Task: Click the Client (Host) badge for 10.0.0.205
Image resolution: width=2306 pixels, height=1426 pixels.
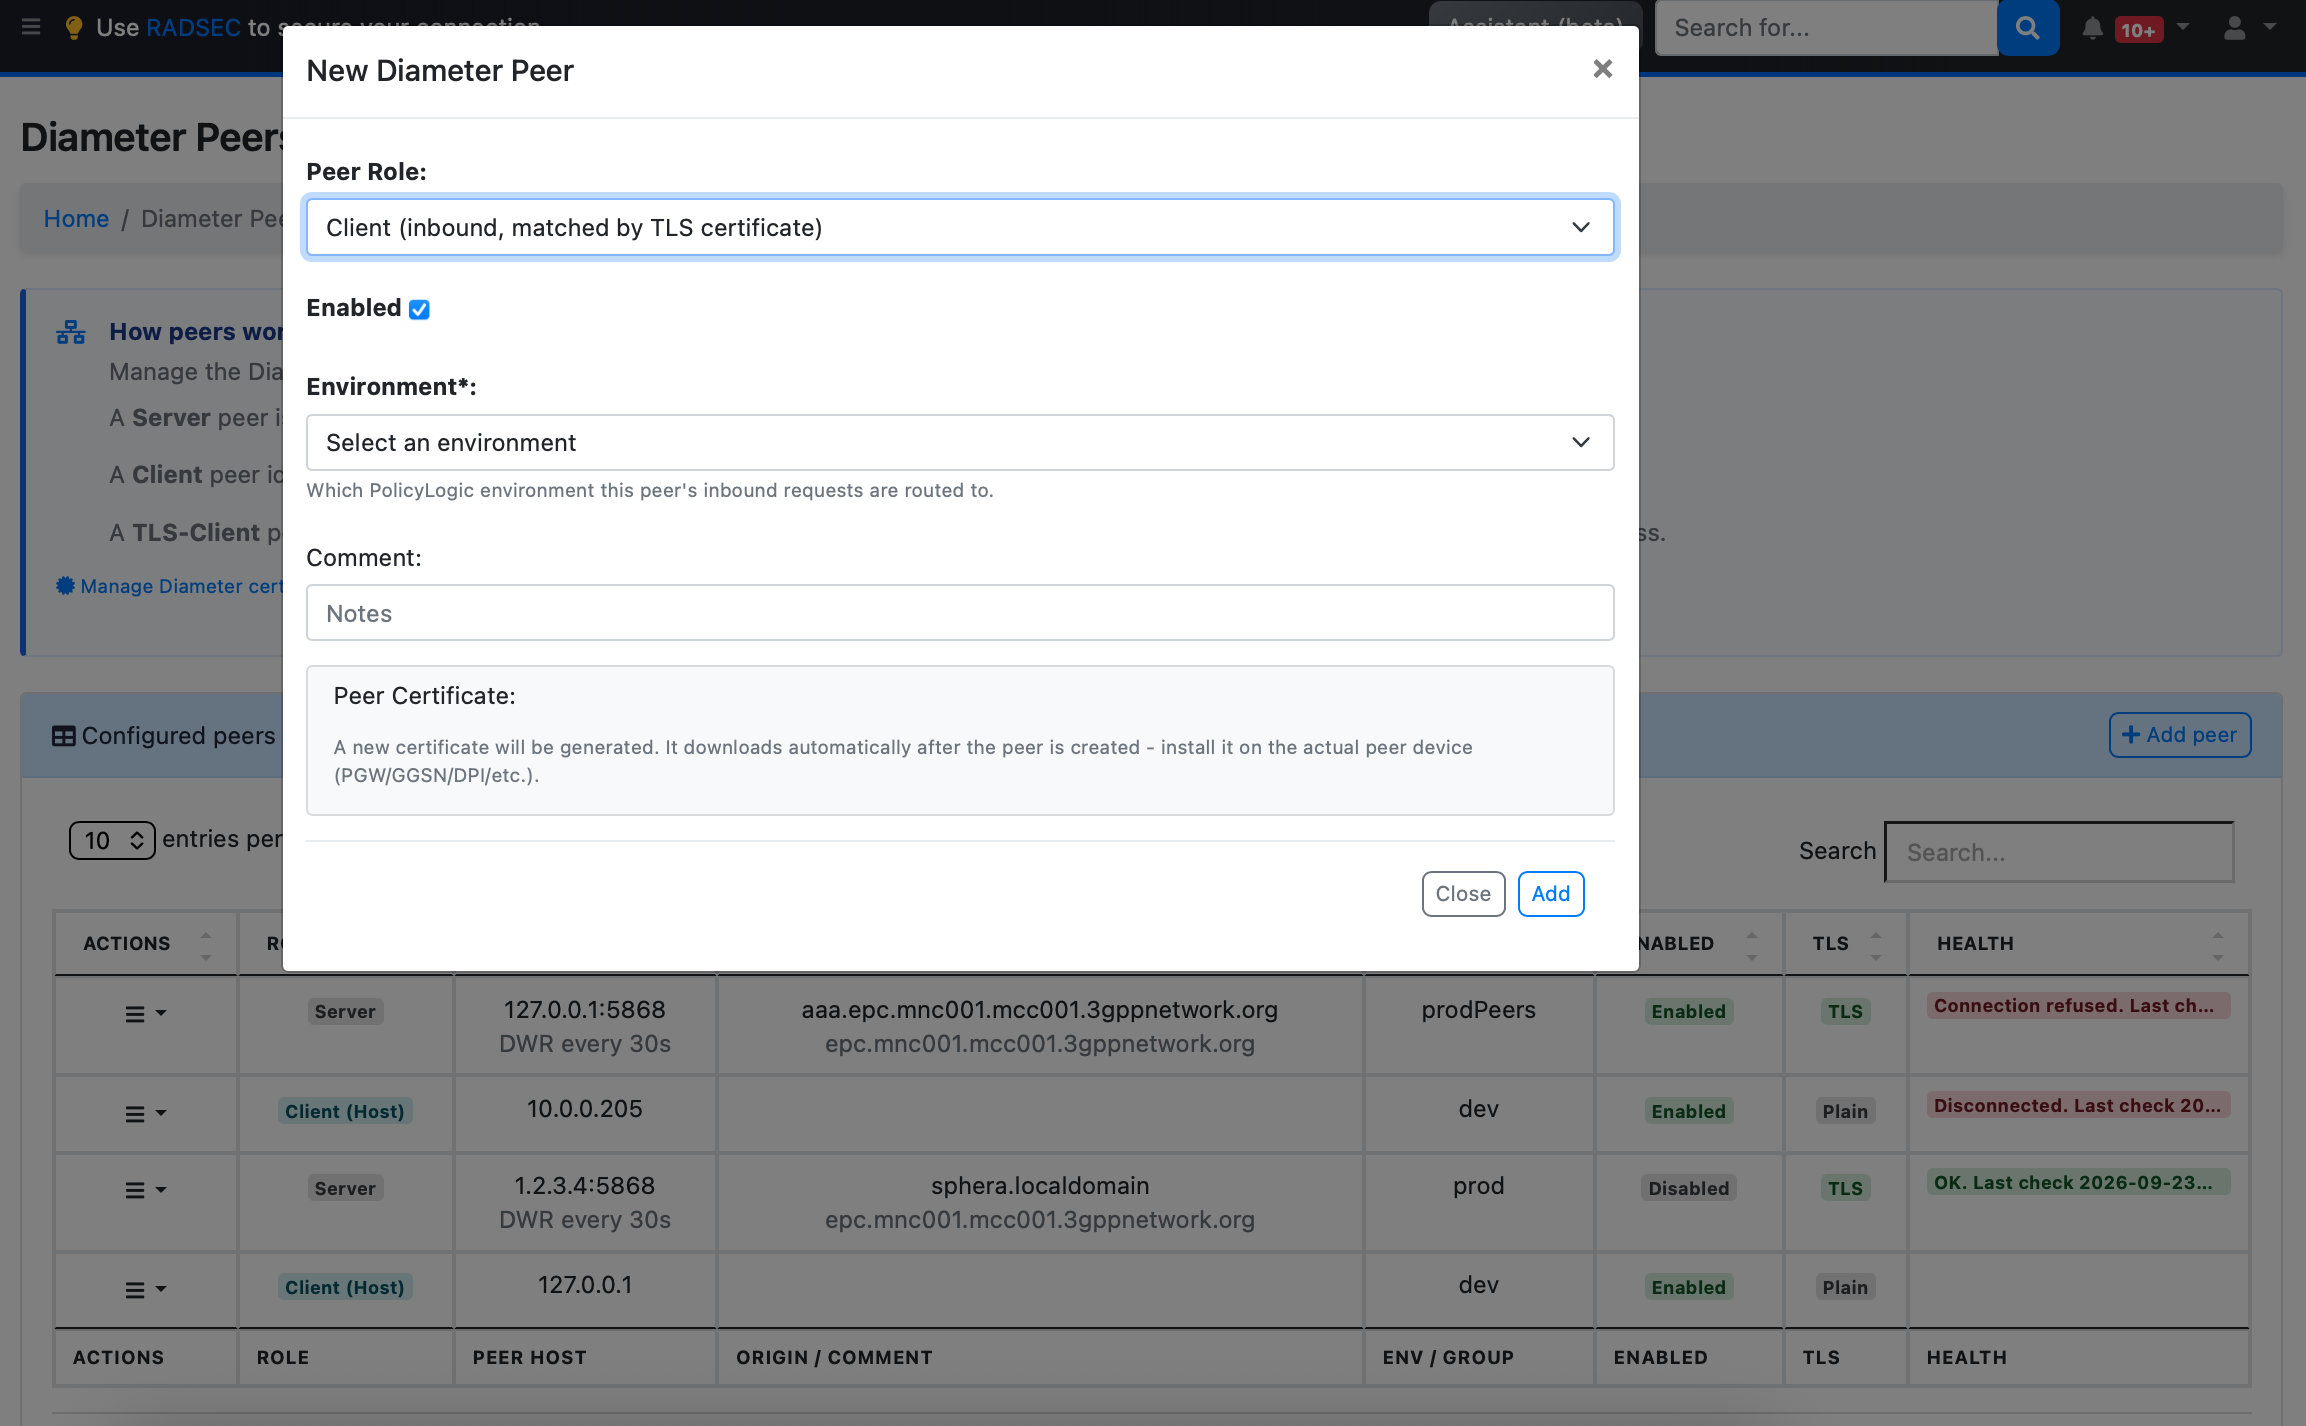Action: (344, 1111)
